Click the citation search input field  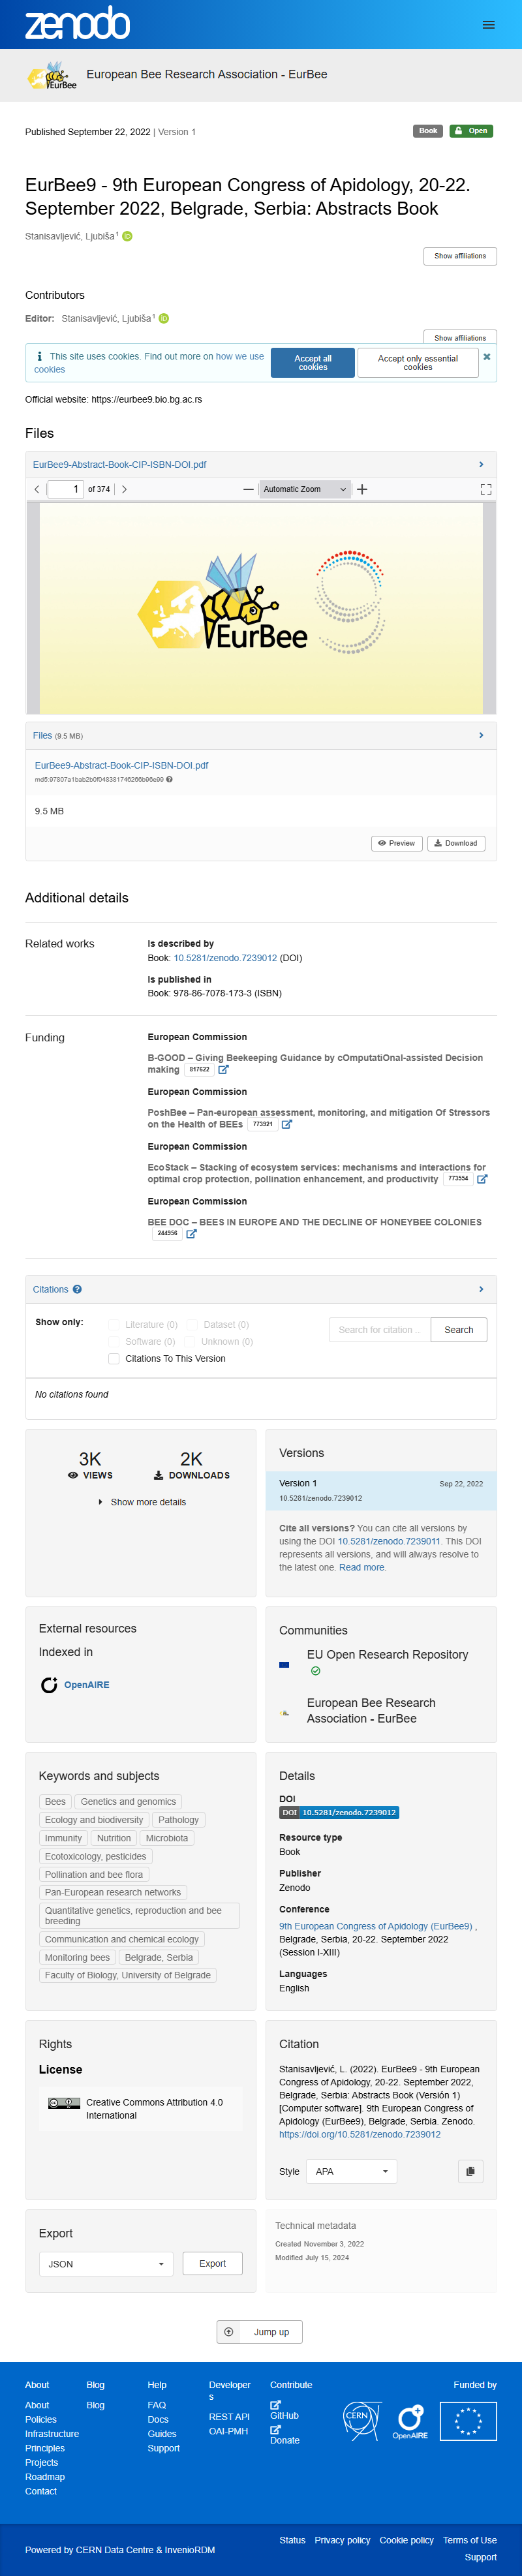[x=379, y=1329]
